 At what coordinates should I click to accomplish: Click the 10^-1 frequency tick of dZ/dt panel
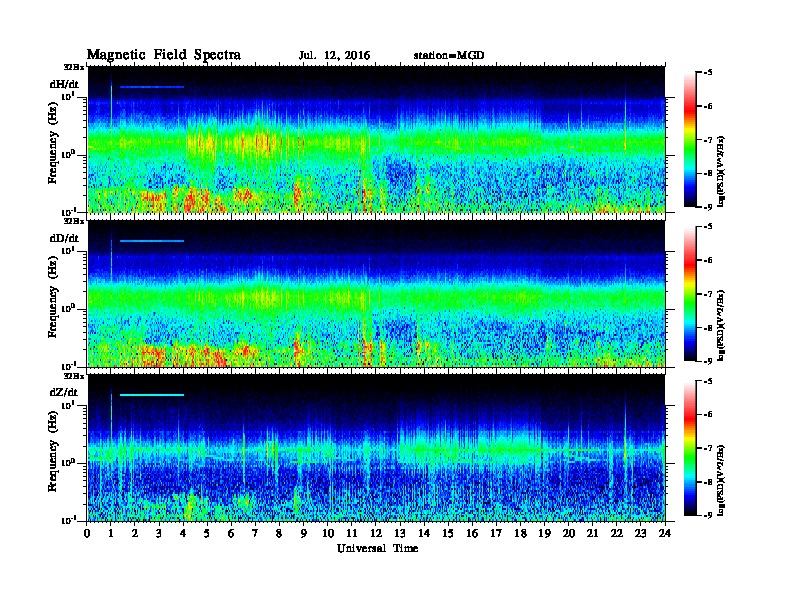tap(68, 520)
